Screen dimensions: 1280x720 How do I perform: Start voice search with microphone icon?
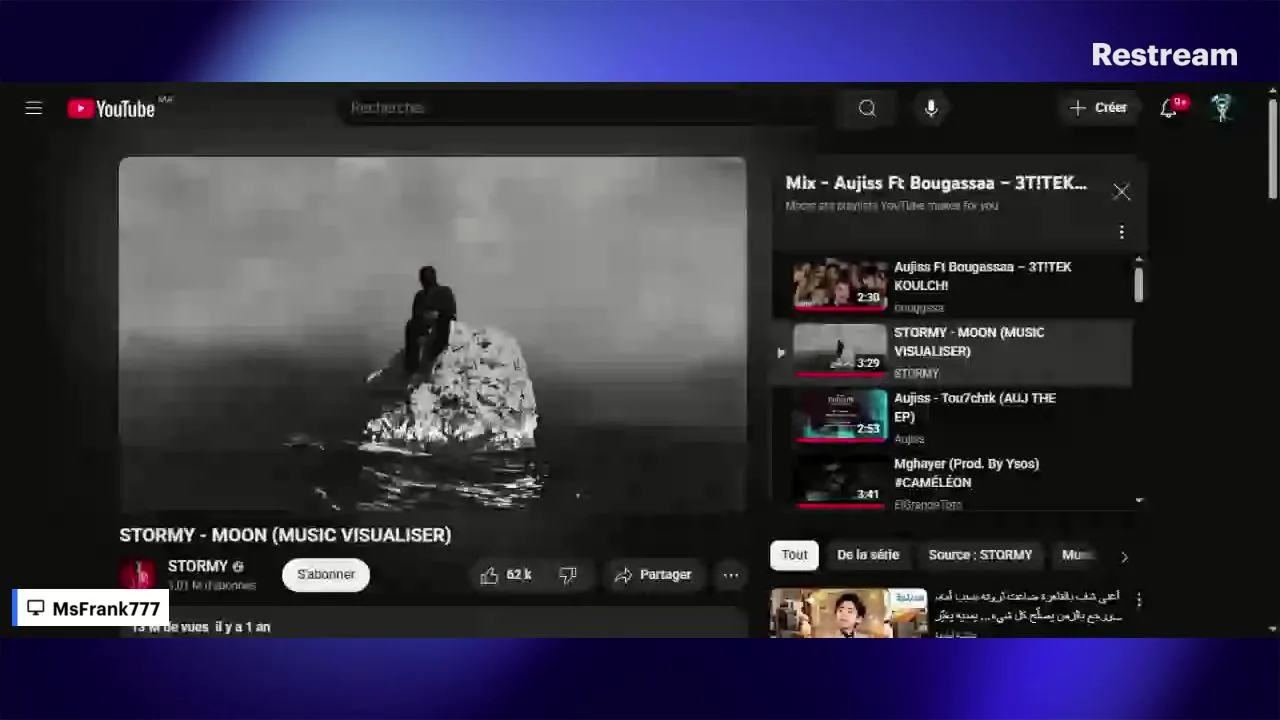coord(931,108)
